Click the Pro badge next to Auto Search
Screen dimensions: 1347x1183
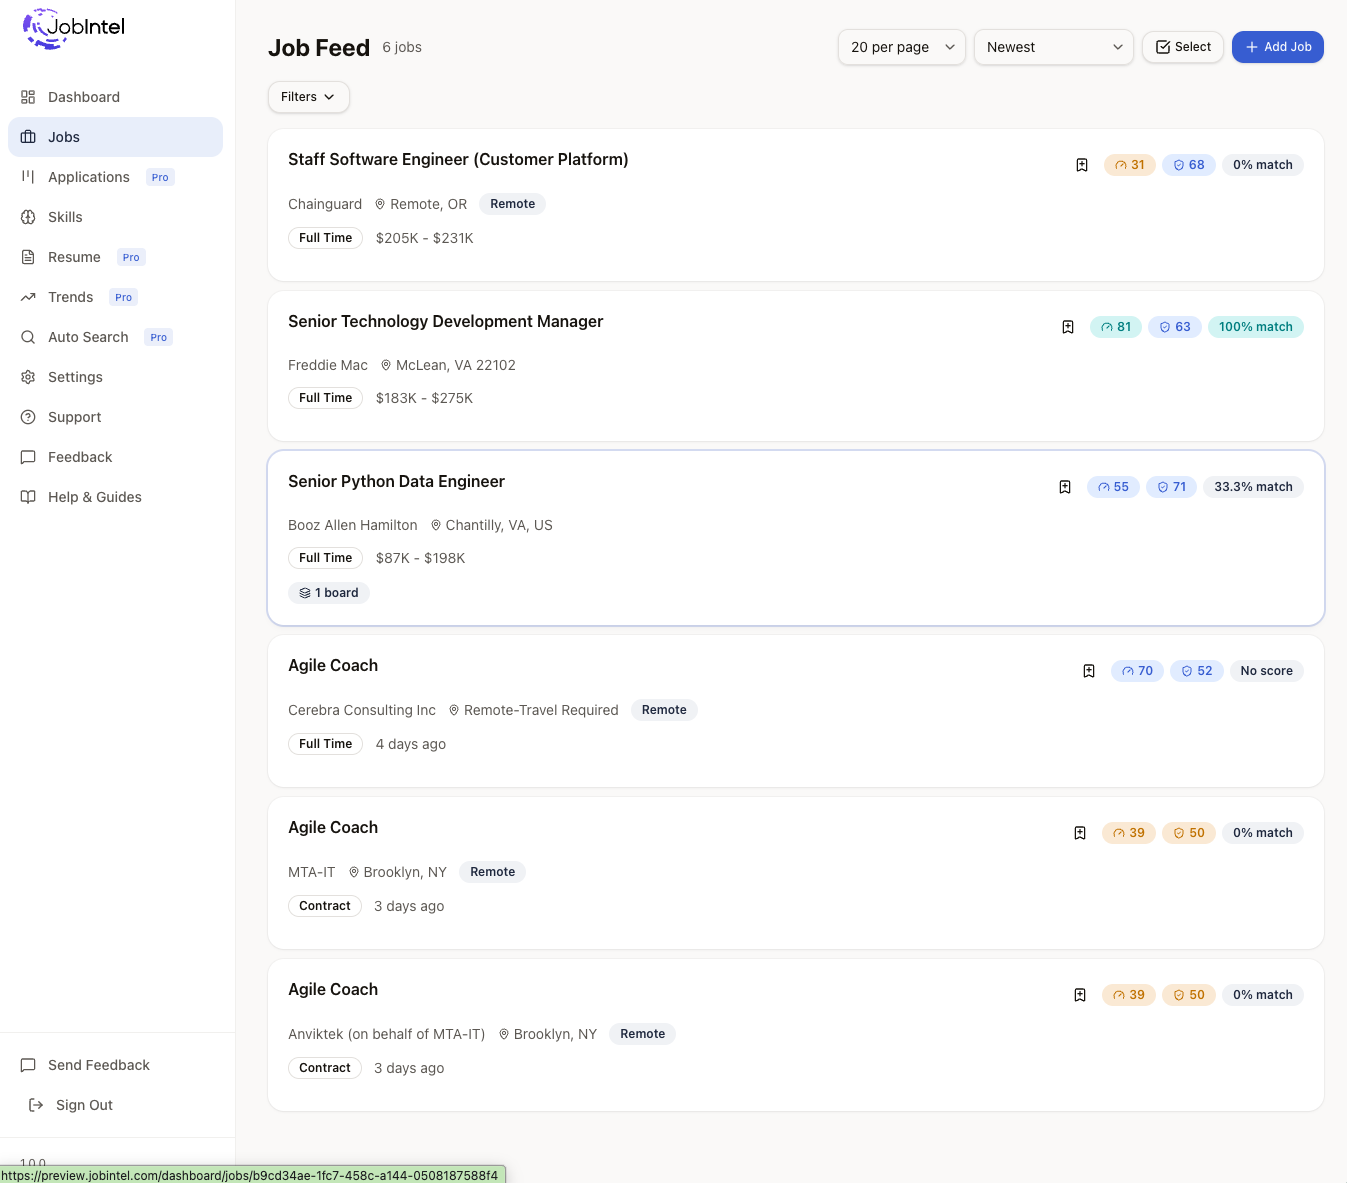(x=159, y=337)
